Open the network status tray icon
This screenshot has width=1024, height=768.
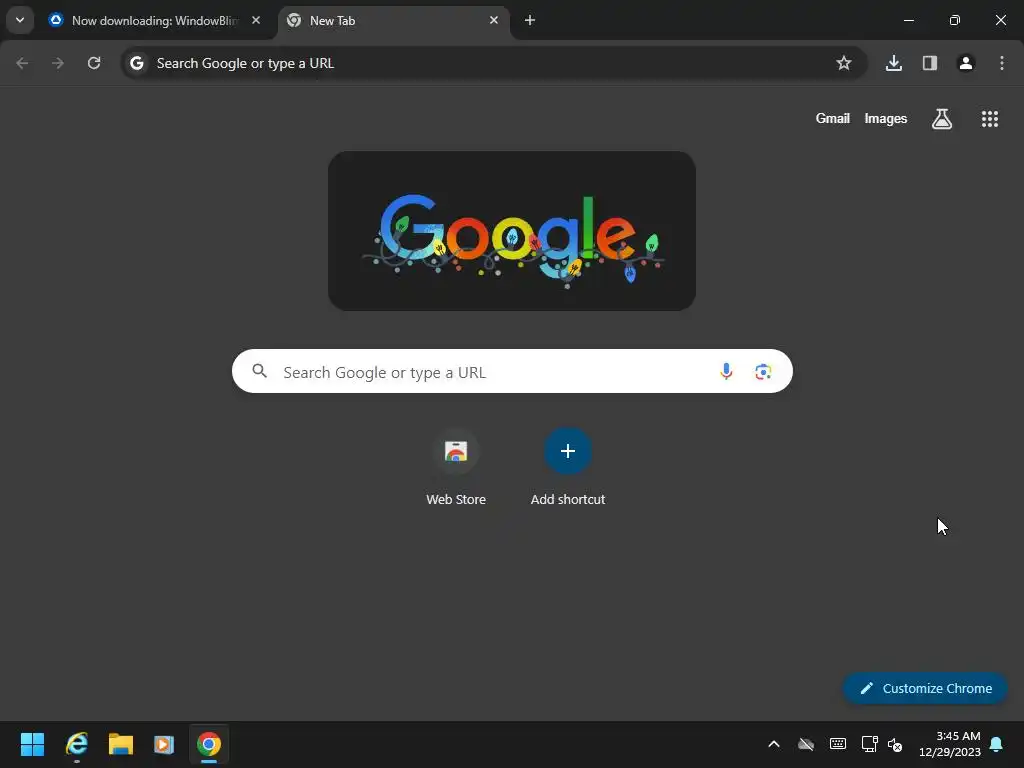[x=869, y=744]
